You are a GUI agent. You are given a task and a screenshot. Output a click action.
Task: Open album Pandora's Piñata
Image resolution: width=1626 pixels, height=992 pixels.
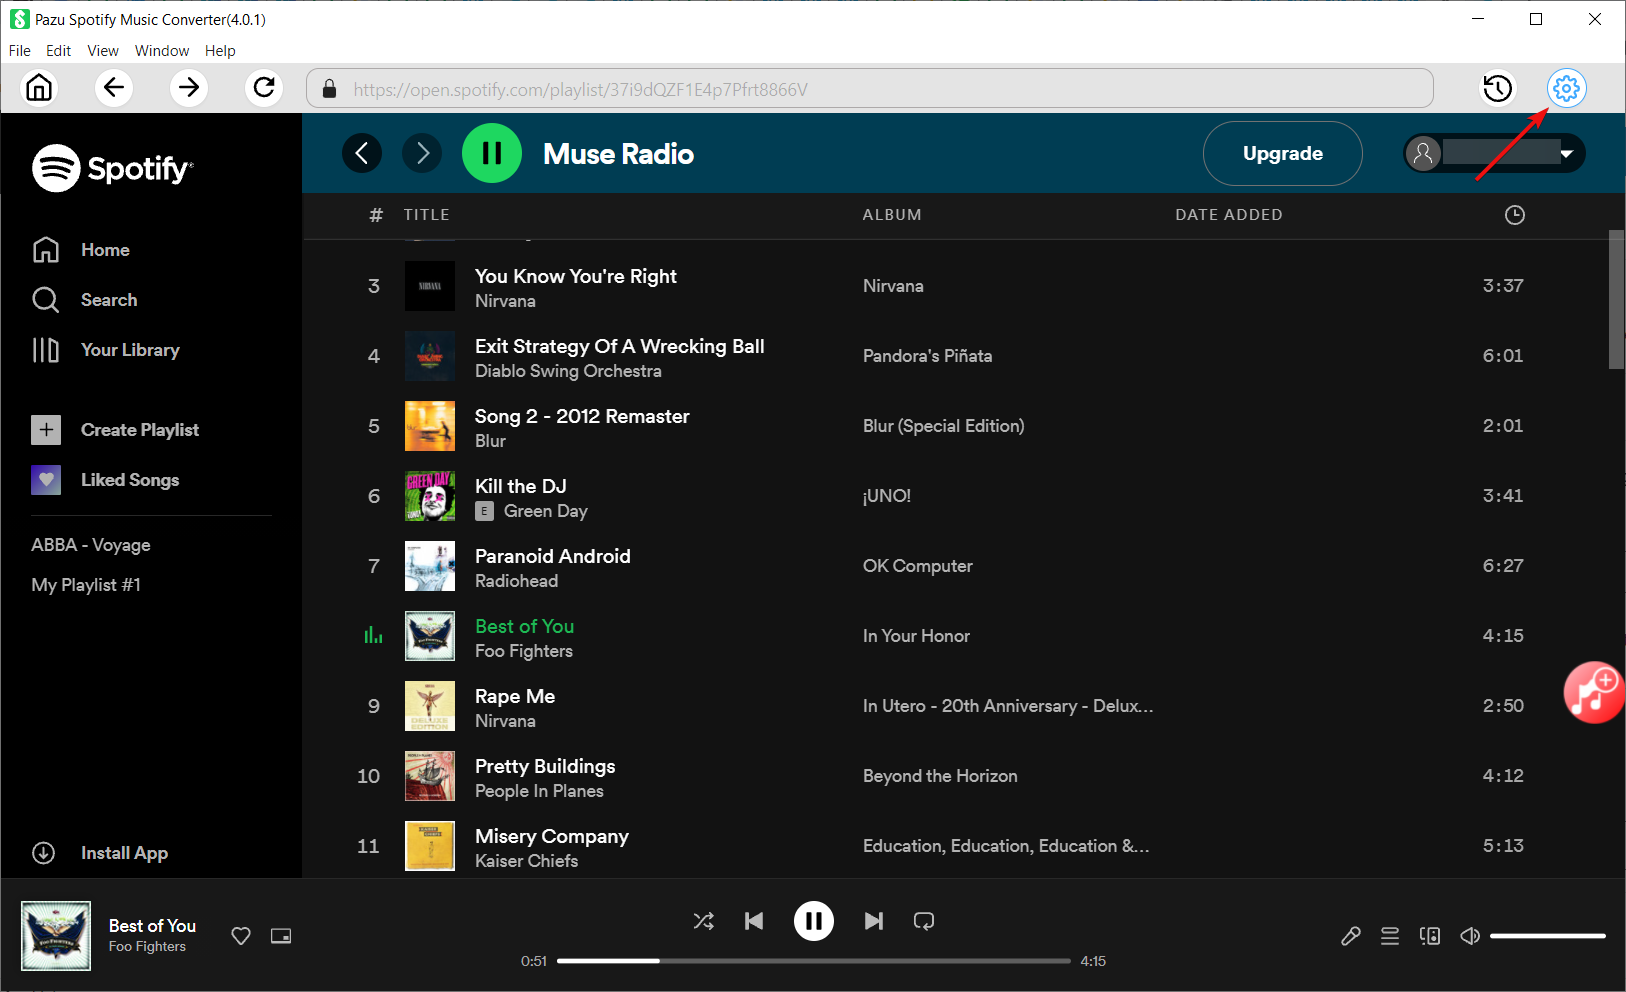(x=928, y=356)
